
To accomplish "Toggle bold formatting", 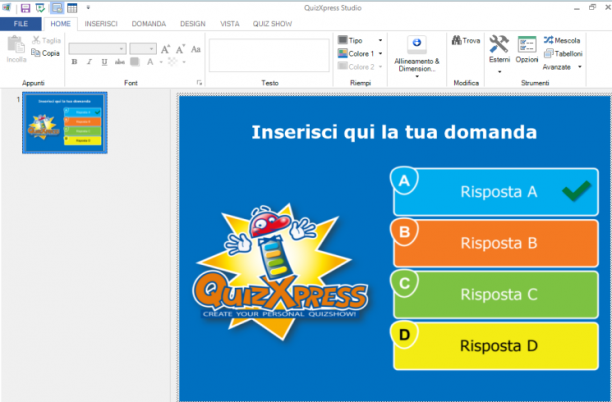I will [x=74, y=62].
